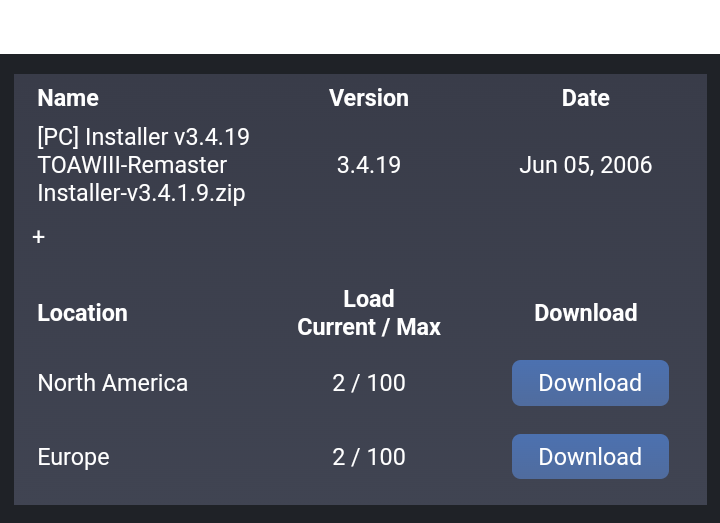This screenshot has width=720, height=523.
Task: Click the Current / Max header text
Action: tap(369, 327)
